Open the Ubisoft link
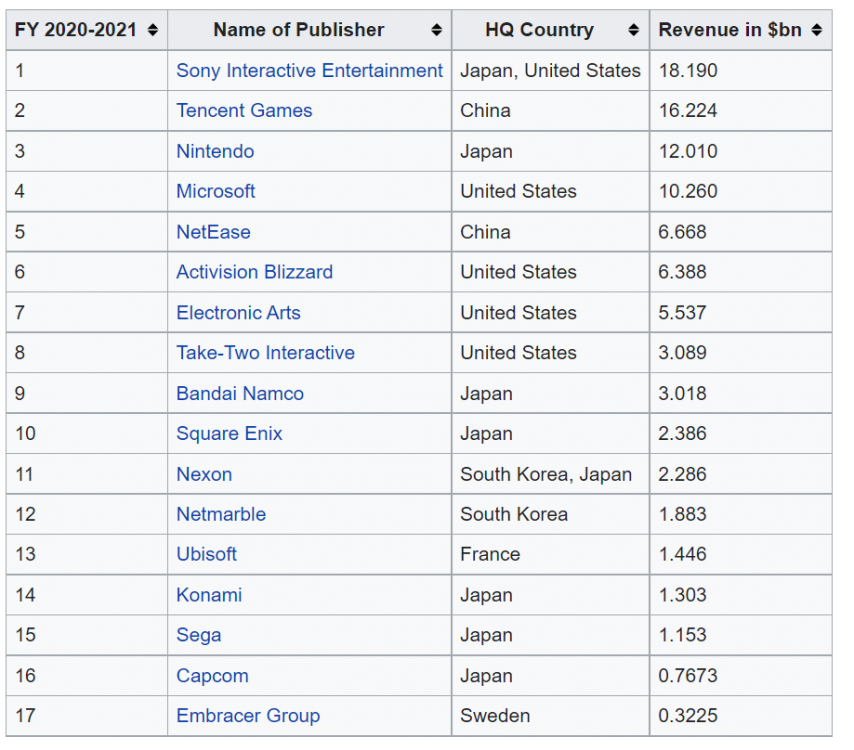 click(x=206, y=554)
